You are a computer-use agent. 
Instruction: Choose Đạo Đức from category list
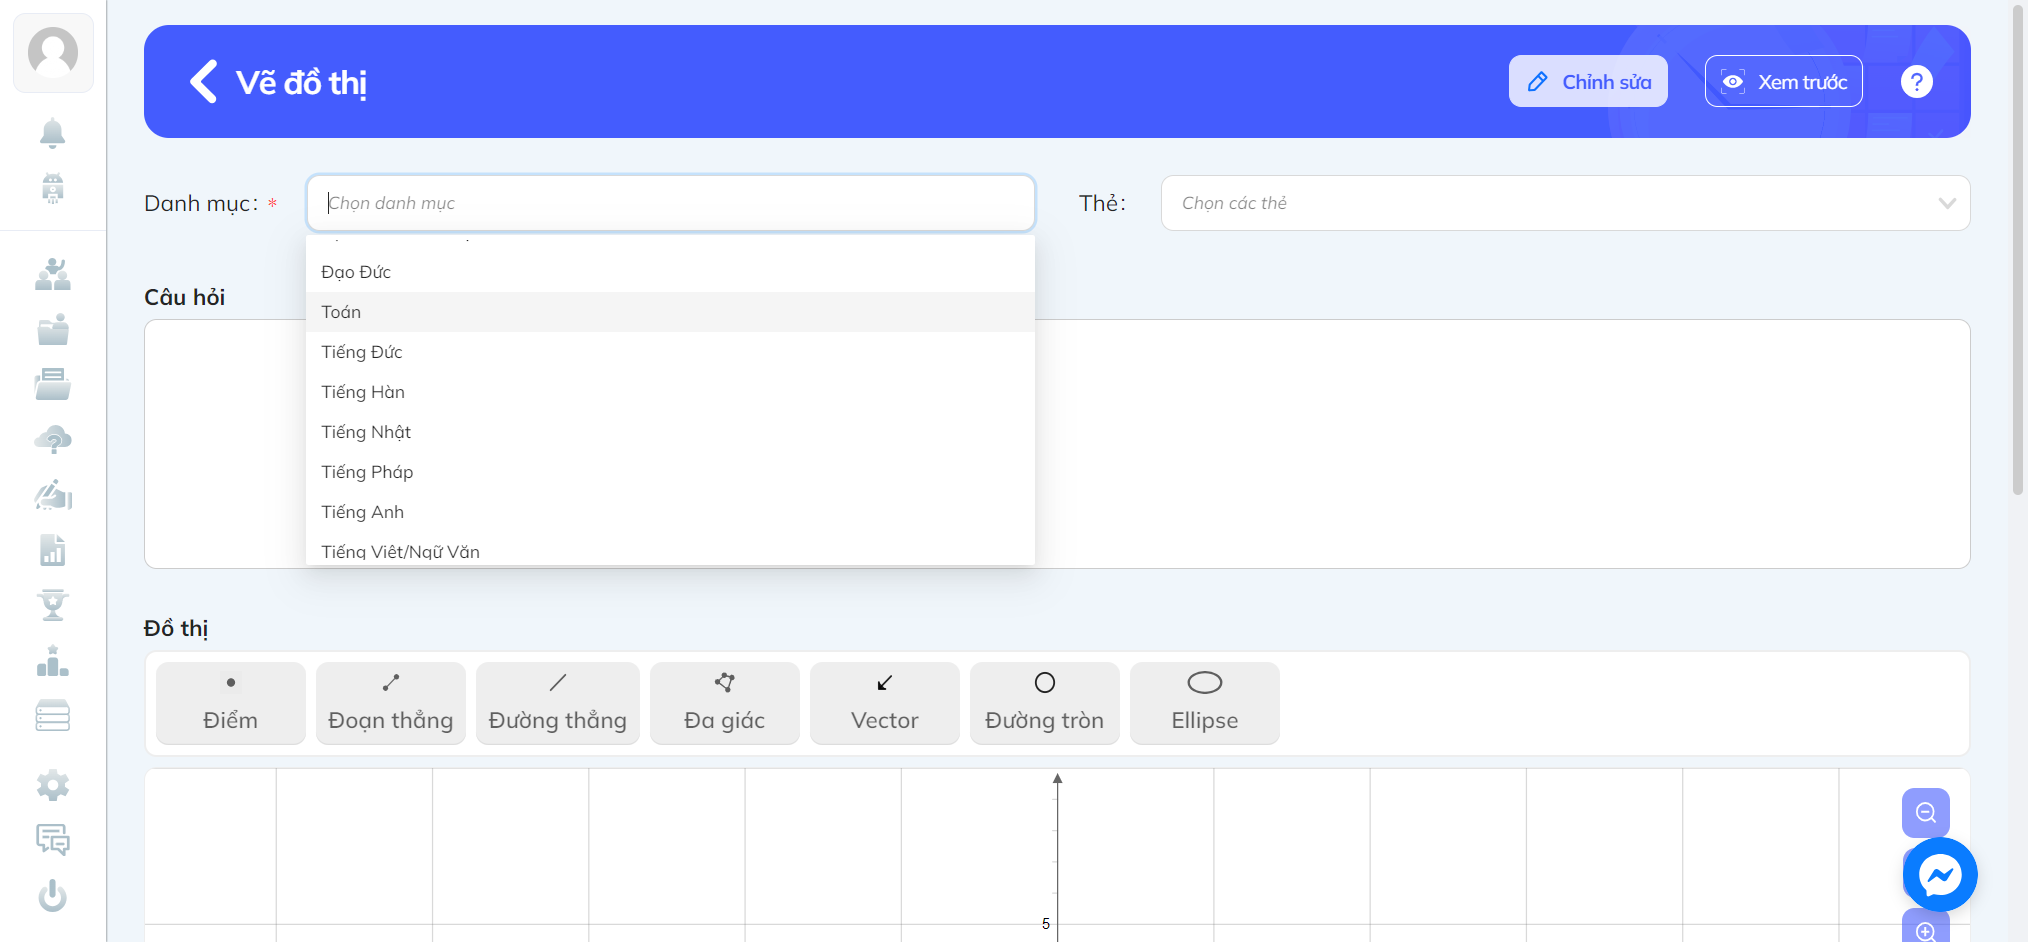670,272
